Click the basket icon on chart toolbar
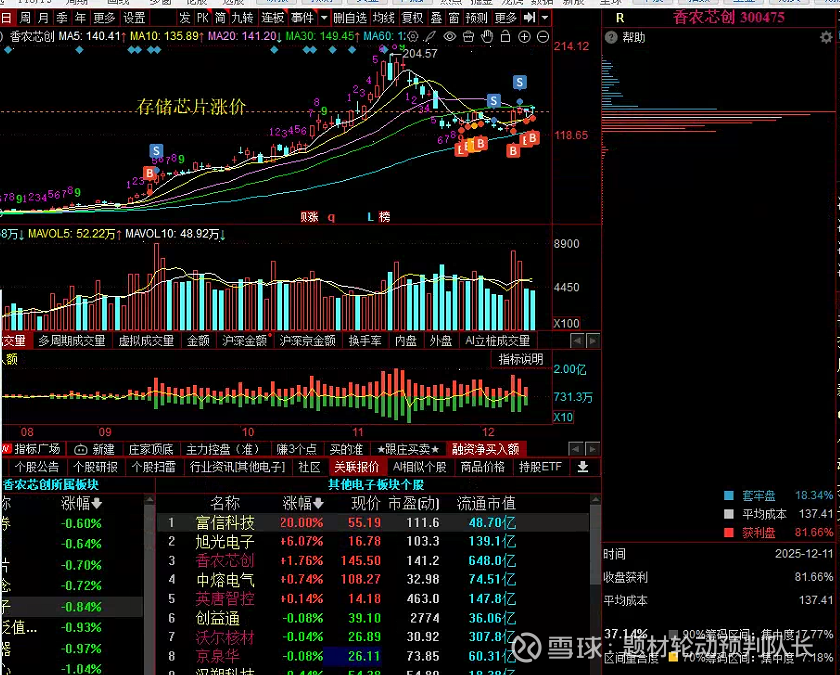The image size is (840, 675). pos(468,36)
